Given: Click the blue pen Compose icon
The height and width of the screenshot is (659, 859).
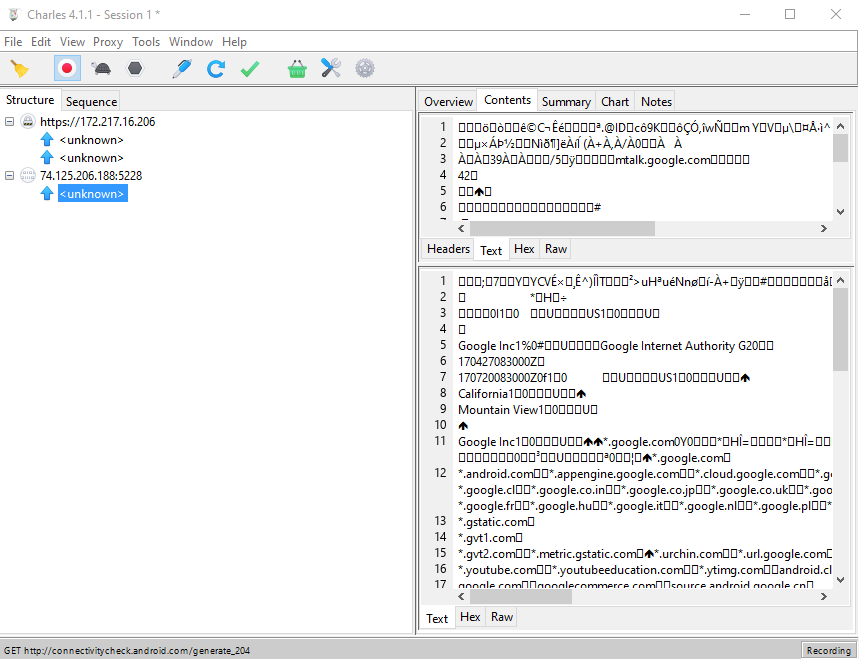Looking at the screenshot, I should click(181, 69).
